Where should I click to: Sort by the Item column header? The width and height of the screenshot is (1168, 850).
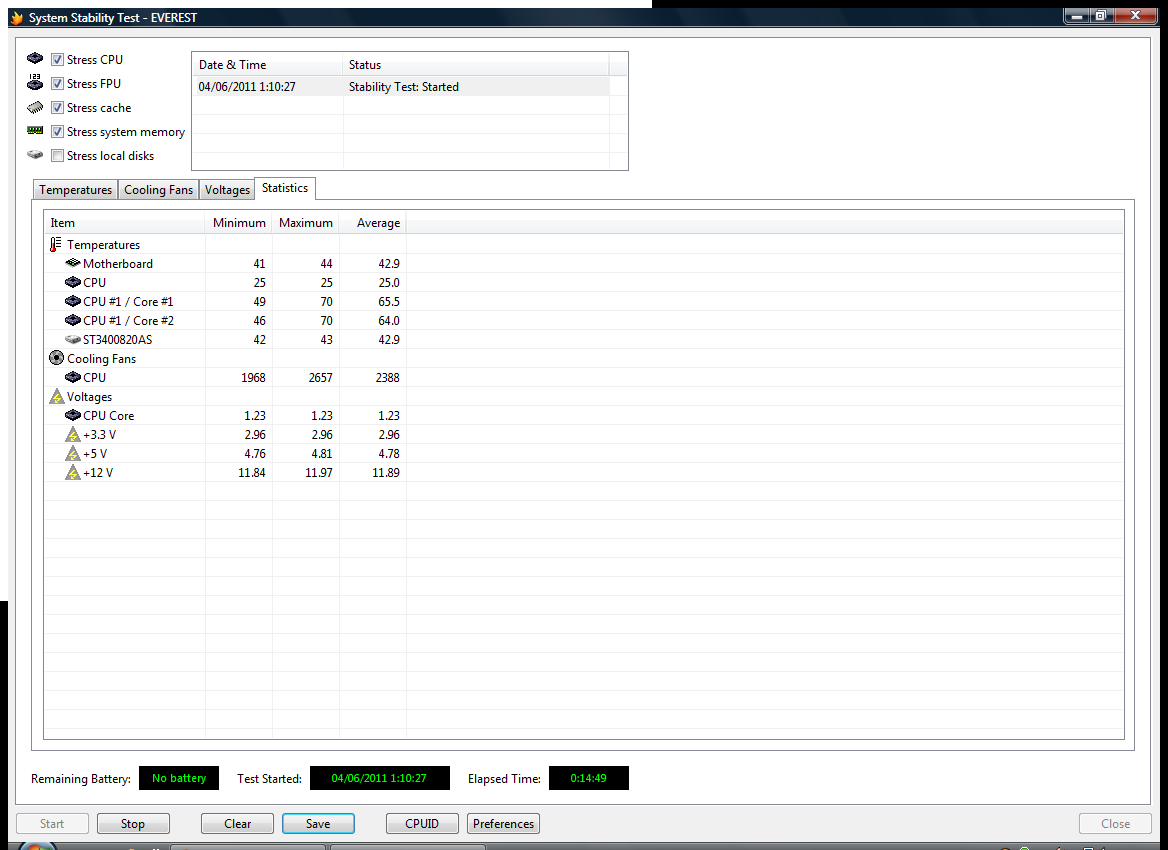[124, 223]
